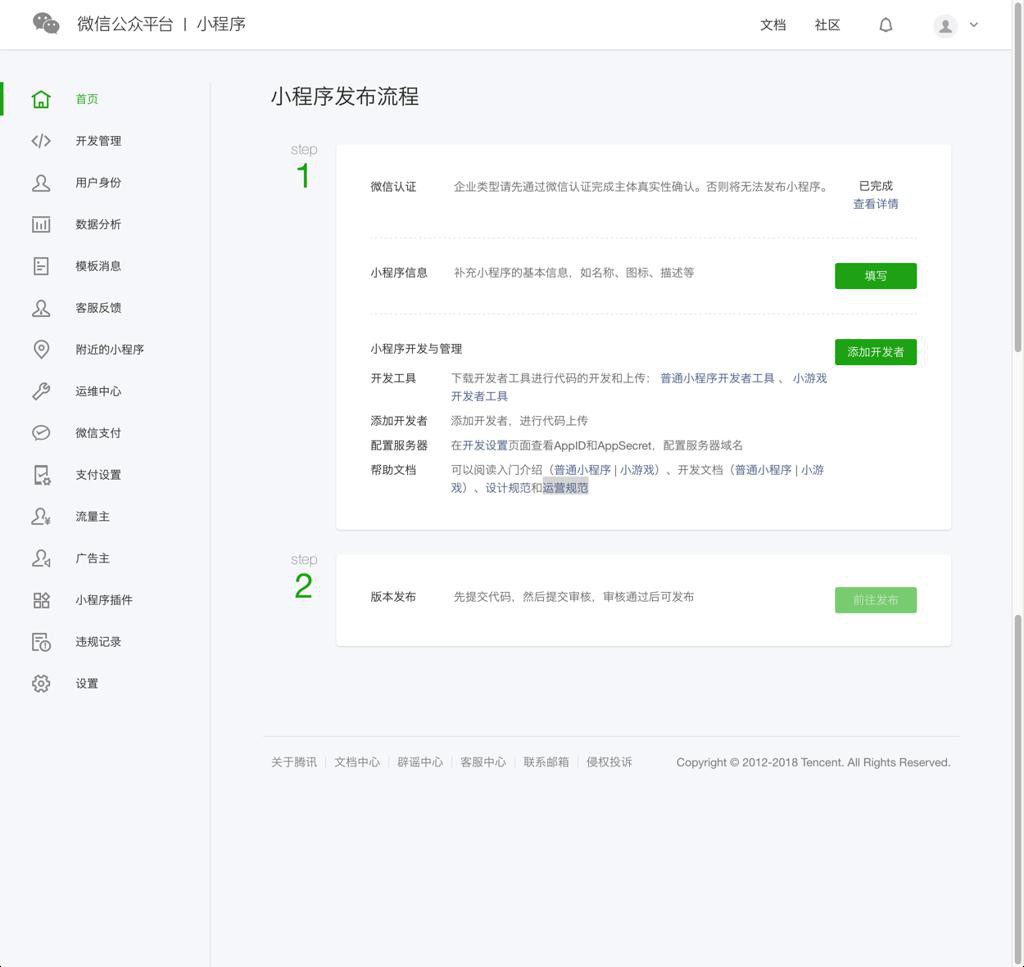
Task: Click the user avatar icon
Action: coord(945,25)
